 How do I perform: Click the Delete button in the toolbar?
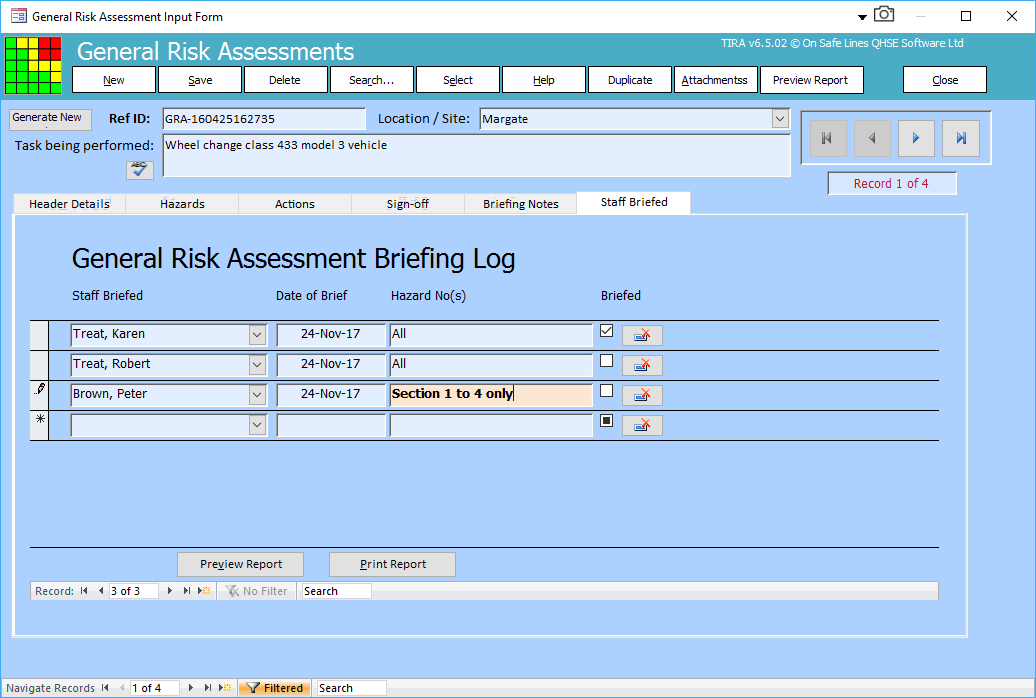click(285, 80)
